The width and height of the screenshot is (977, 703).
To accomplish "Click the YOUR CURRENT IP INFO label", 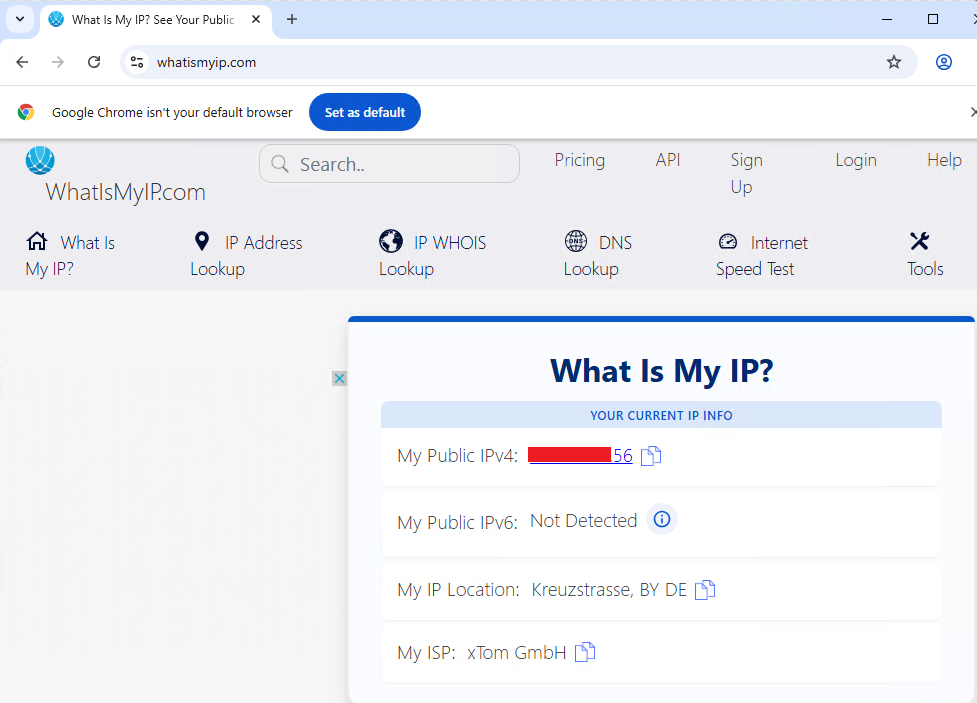I will (661, 416).
